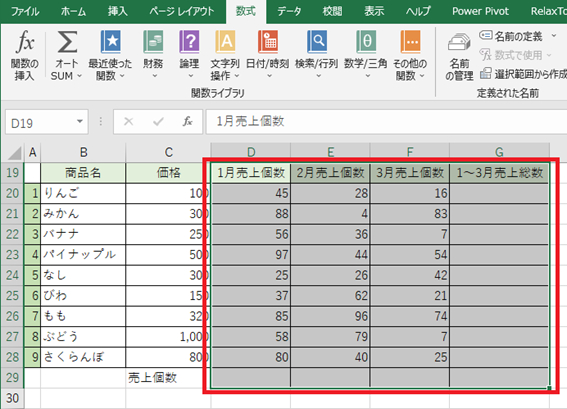Open 最近使った関数 star book icon

[x=110, y=42]
